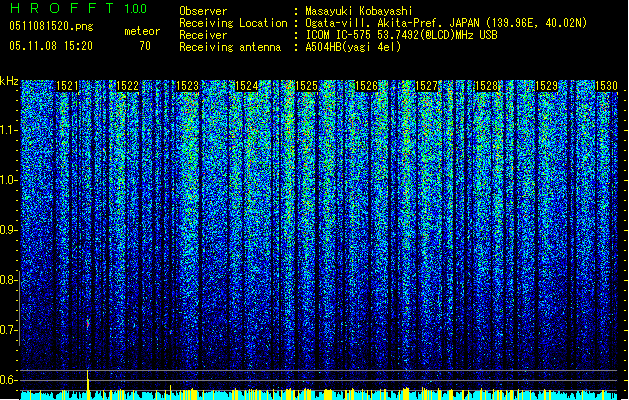Select the filename 0511081520.png

[x=51, y=26]
